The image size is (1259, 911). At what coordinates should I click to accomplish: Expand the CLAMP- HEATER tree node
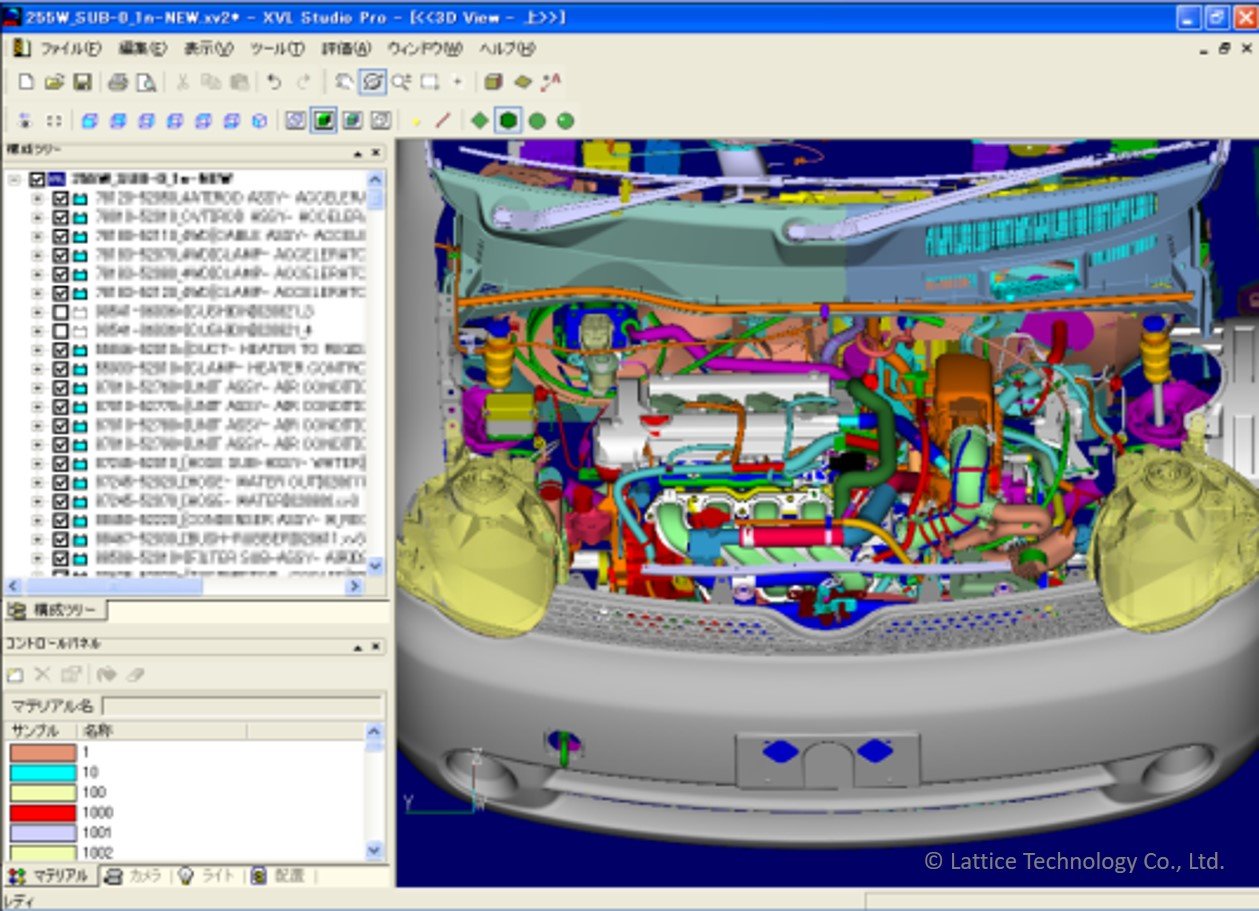coord(38,369)
